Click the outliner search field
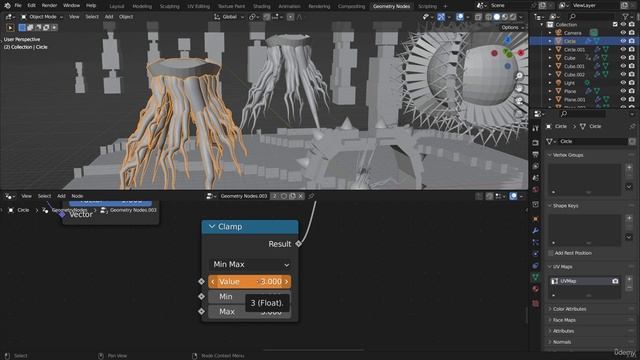 (x=591, y=16)
